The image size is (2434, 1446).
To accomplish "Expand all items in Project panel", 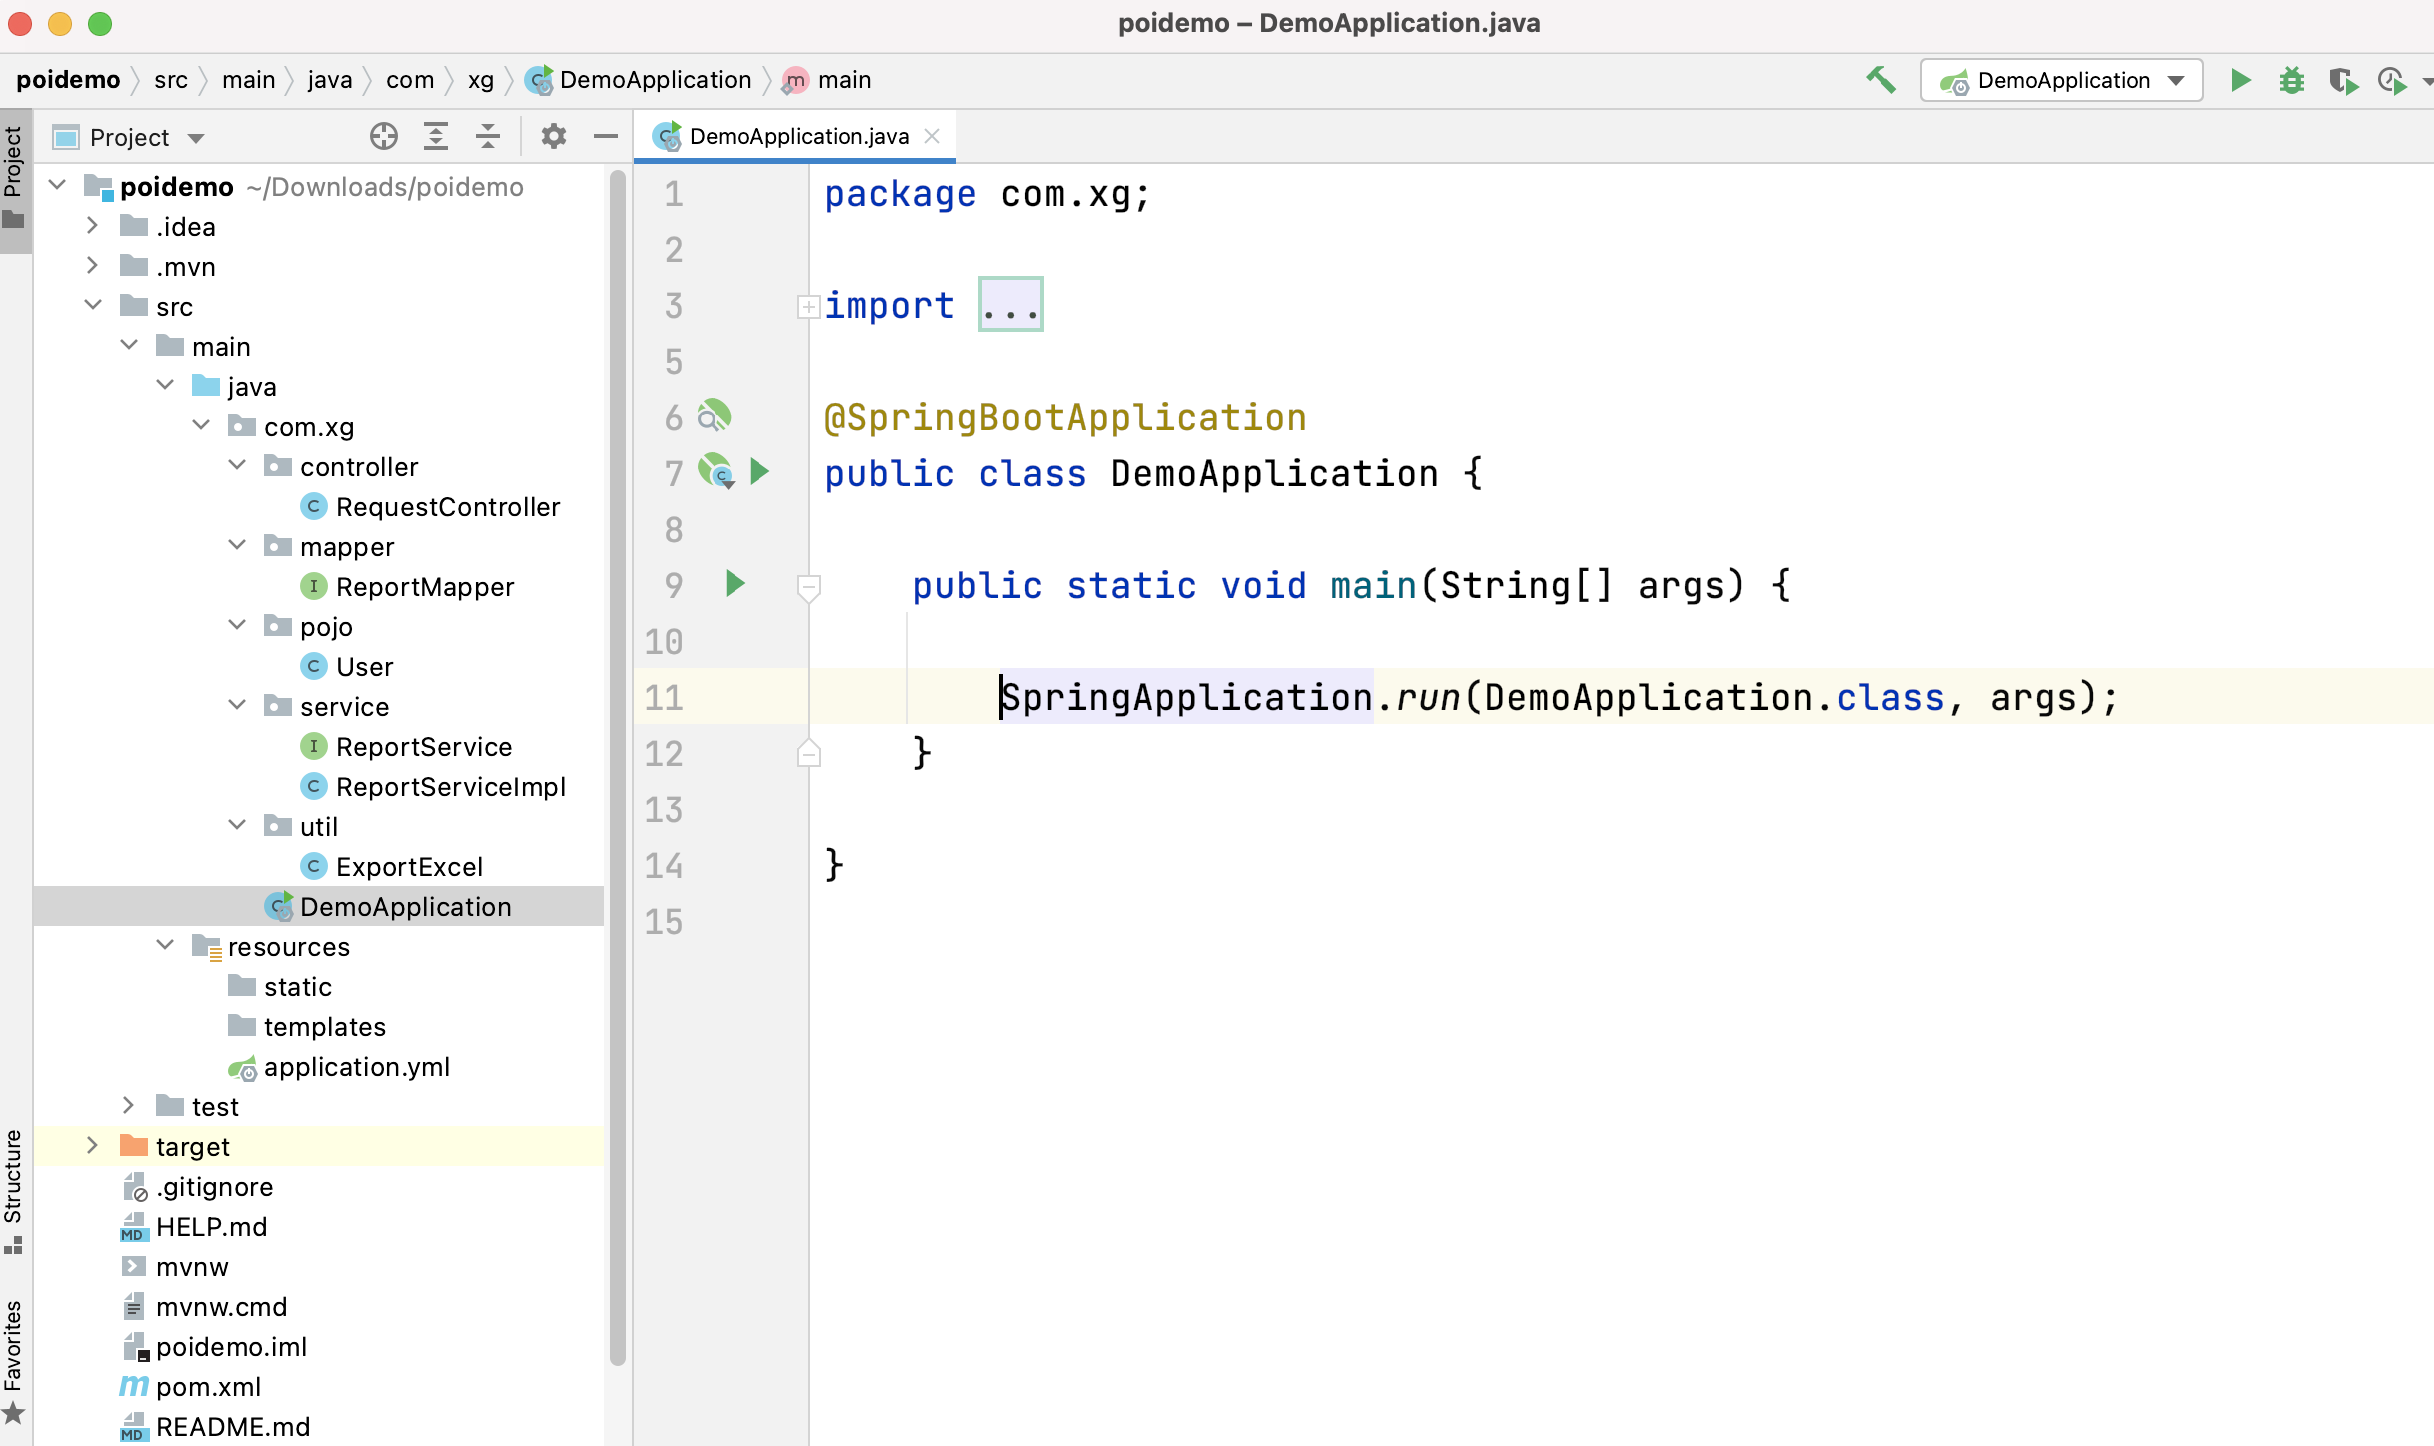I will tap(436, 136).
